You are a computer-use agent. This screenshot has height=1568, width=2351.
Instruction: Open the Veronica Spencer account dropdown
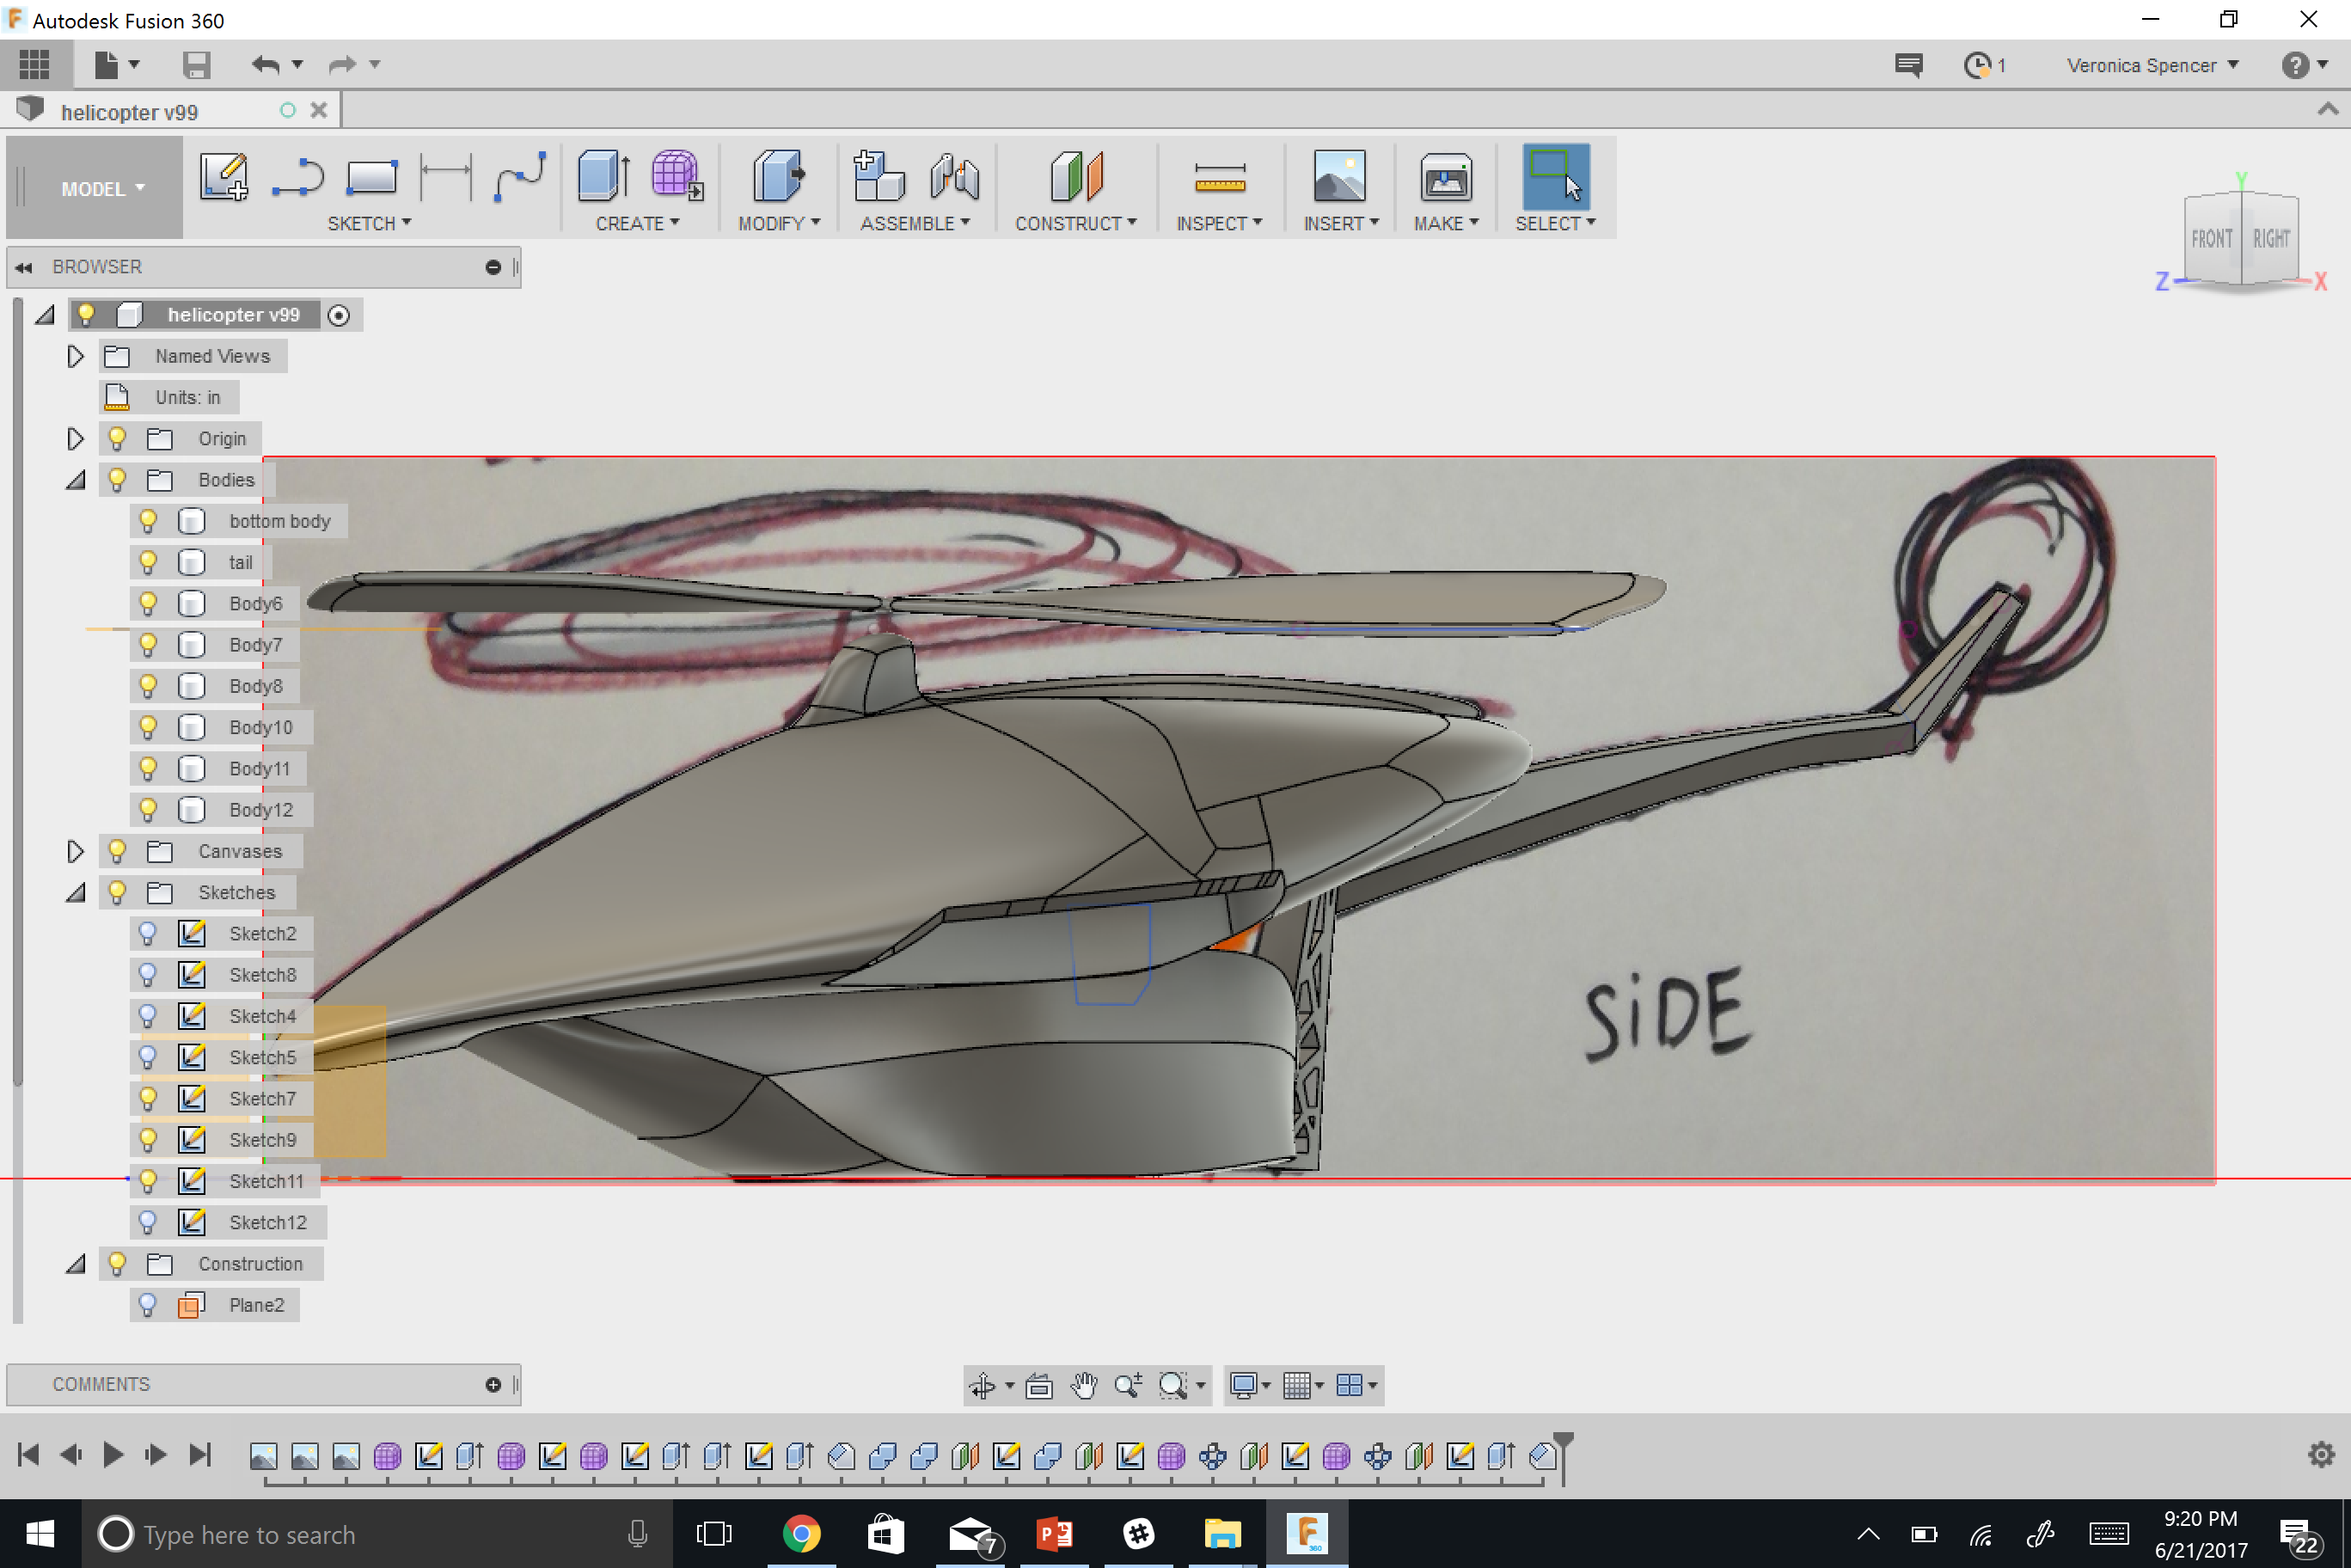[2152, 66]
